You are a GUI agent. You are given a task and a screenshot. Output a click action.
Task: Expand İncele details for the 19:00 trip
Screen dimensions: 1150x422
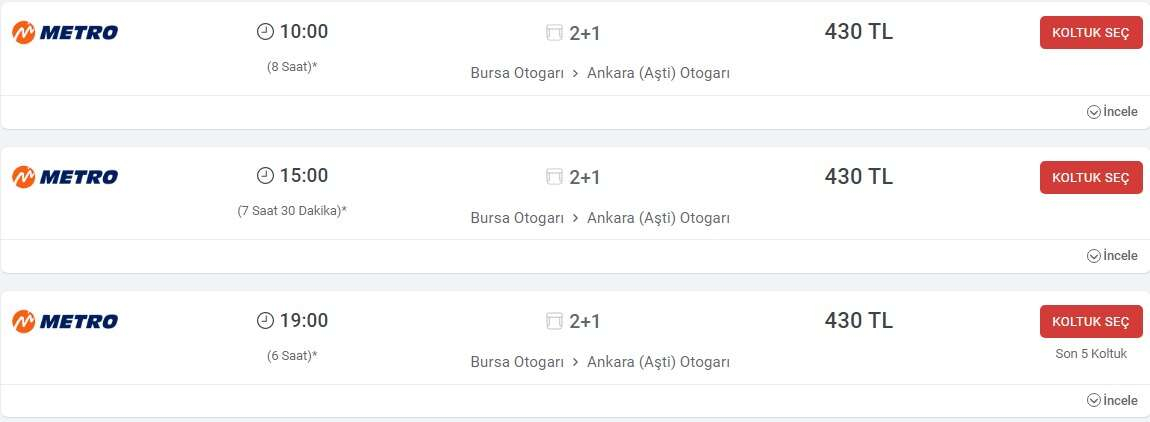(1112, 400)
